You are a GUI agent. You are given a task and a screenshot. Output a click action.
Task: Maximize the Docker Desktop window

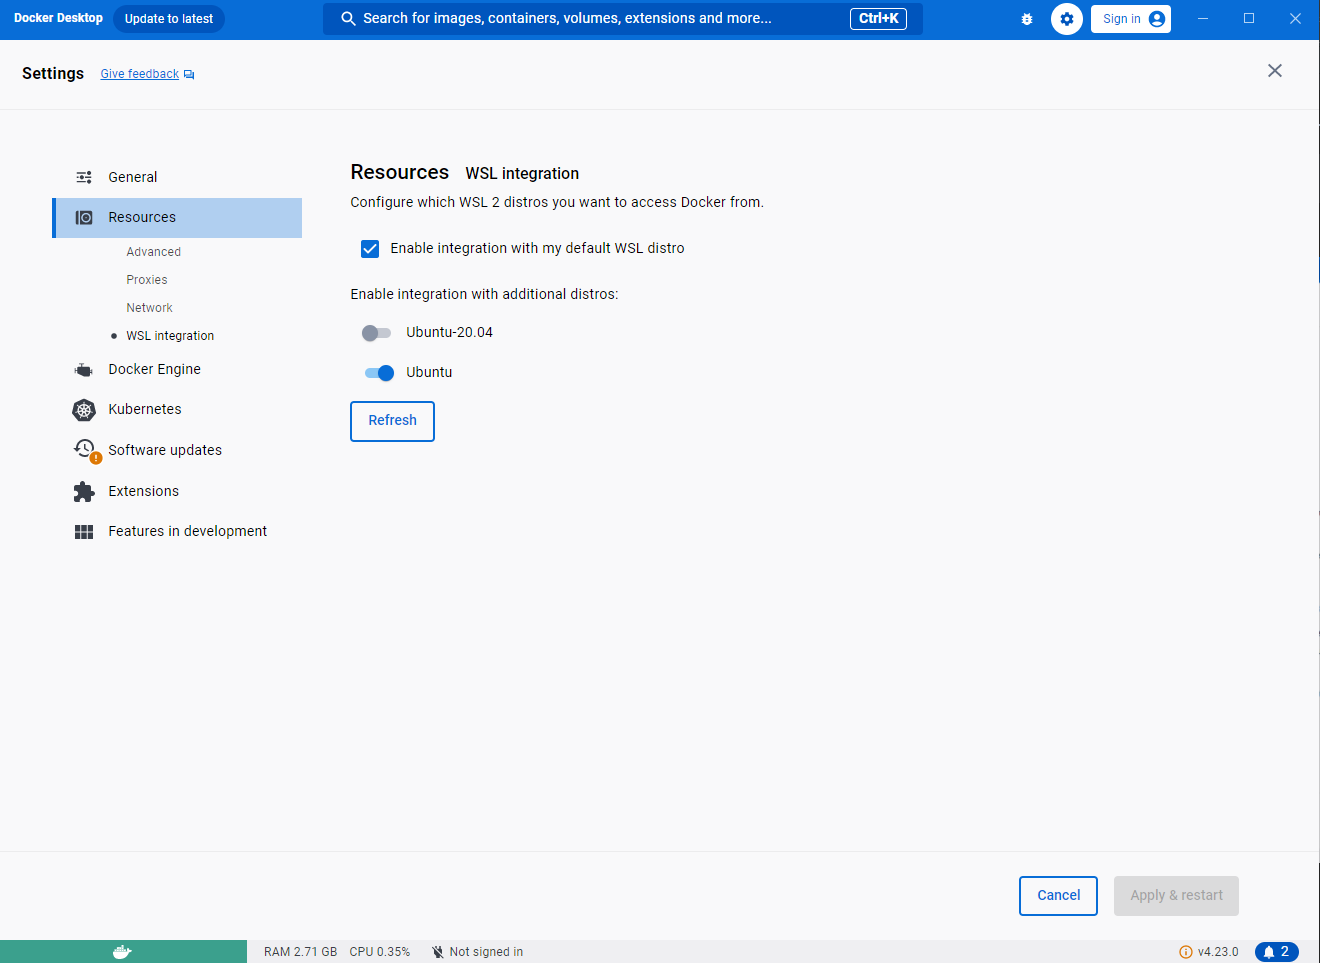click(x=1249, y=19)
